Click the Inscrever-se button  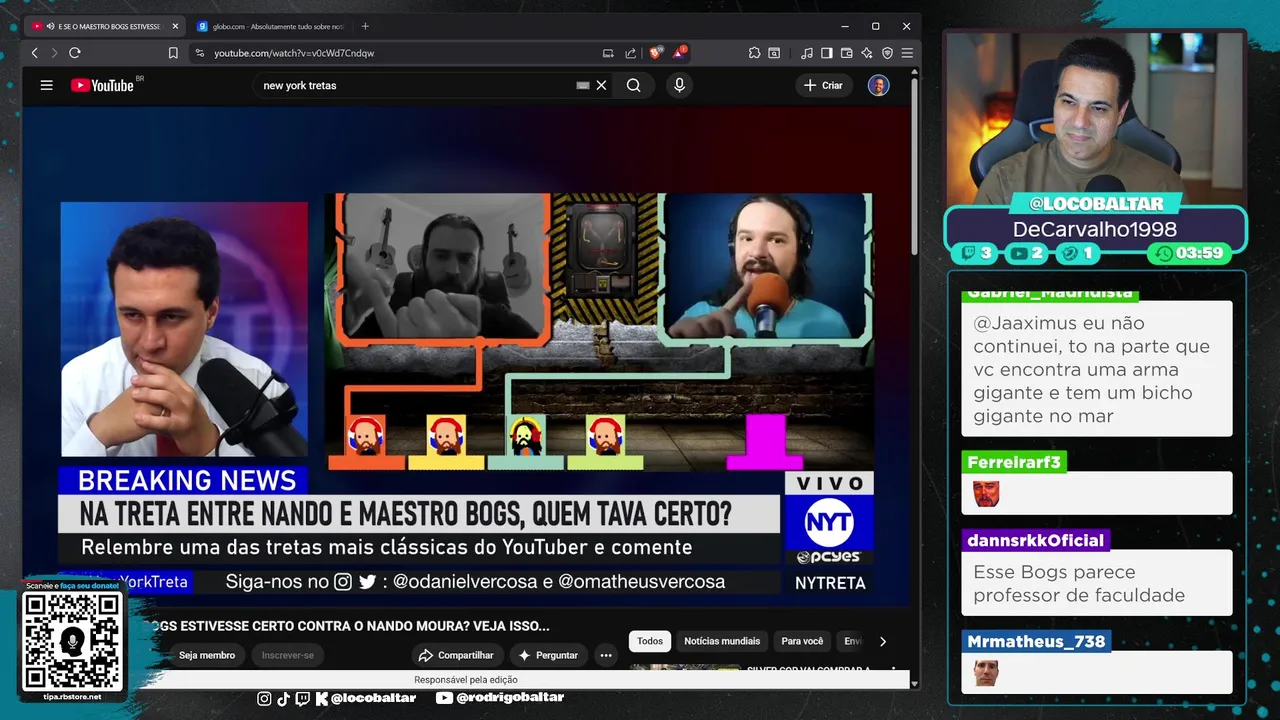[288, 655]
